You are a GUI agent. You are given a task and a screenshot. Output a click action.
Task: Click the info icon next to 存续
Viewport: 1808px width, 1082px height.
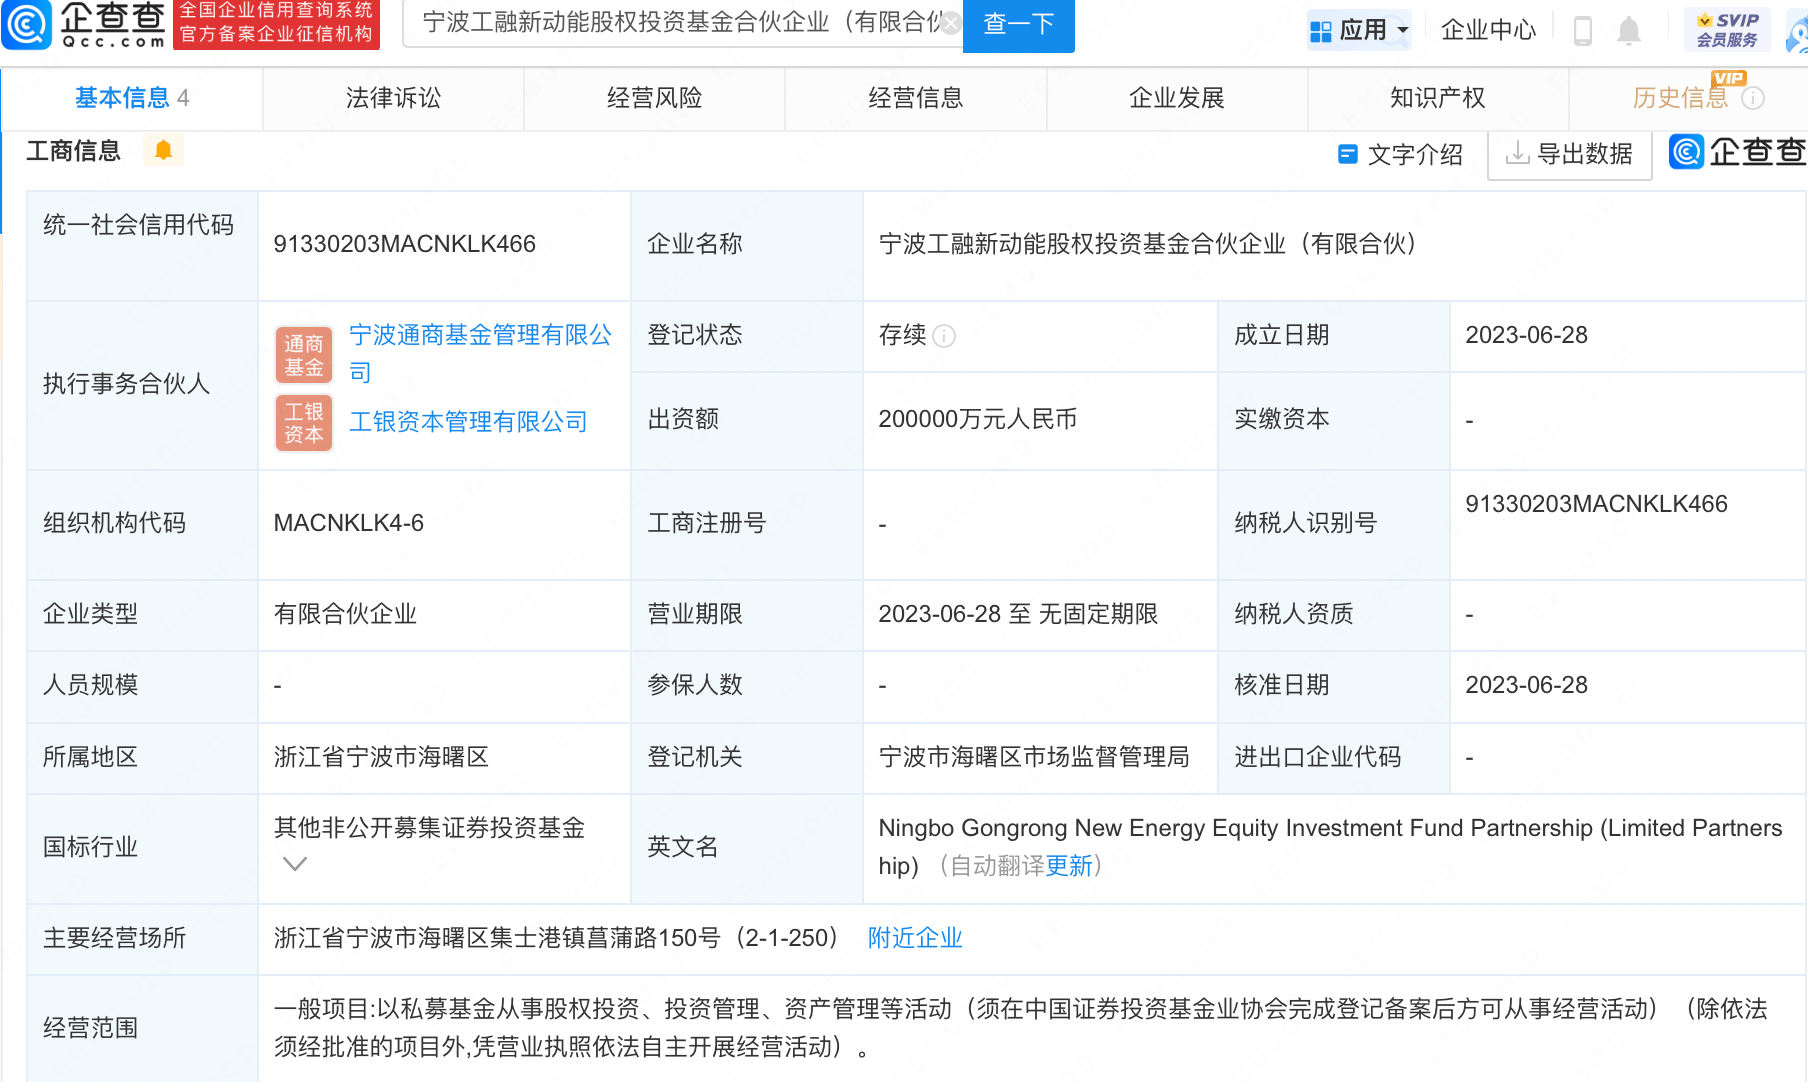(944, 336)
